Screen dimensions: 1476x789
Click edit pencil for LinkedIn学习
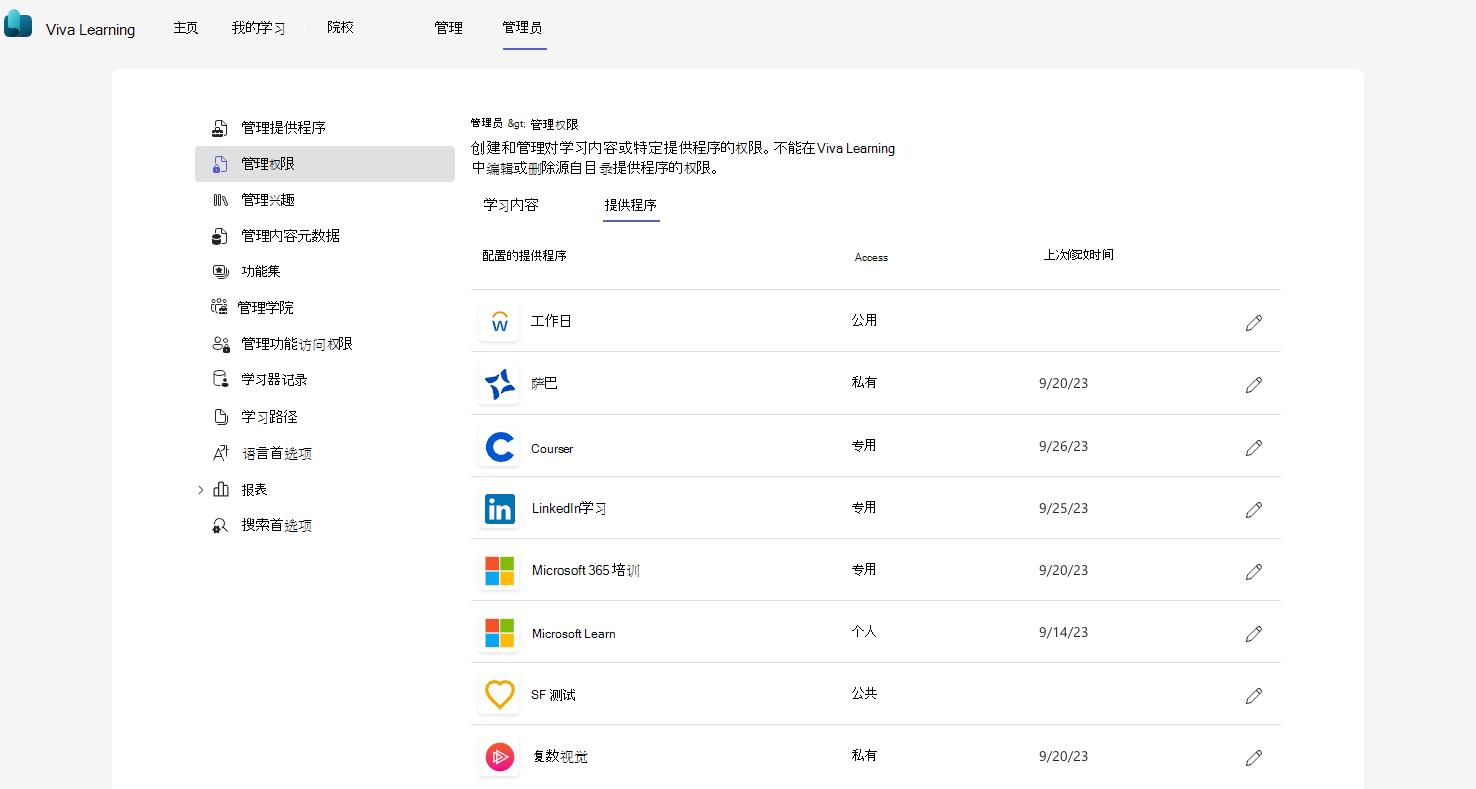click(1254, 509)
